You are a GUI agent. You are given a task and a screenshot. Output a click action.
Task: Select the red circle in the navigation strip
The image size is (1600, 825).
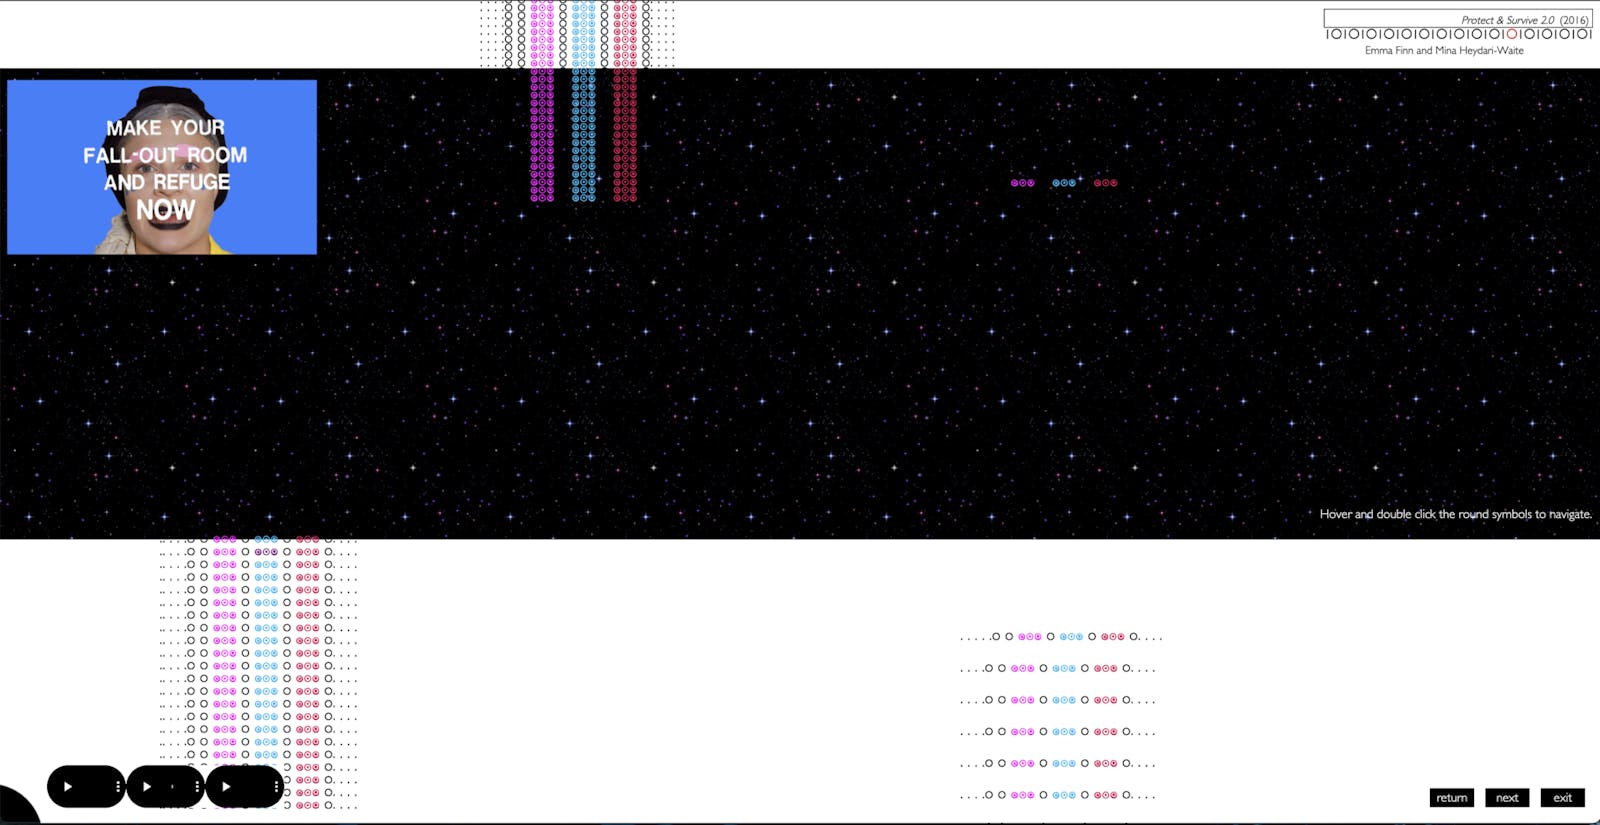pos(1512,34)
